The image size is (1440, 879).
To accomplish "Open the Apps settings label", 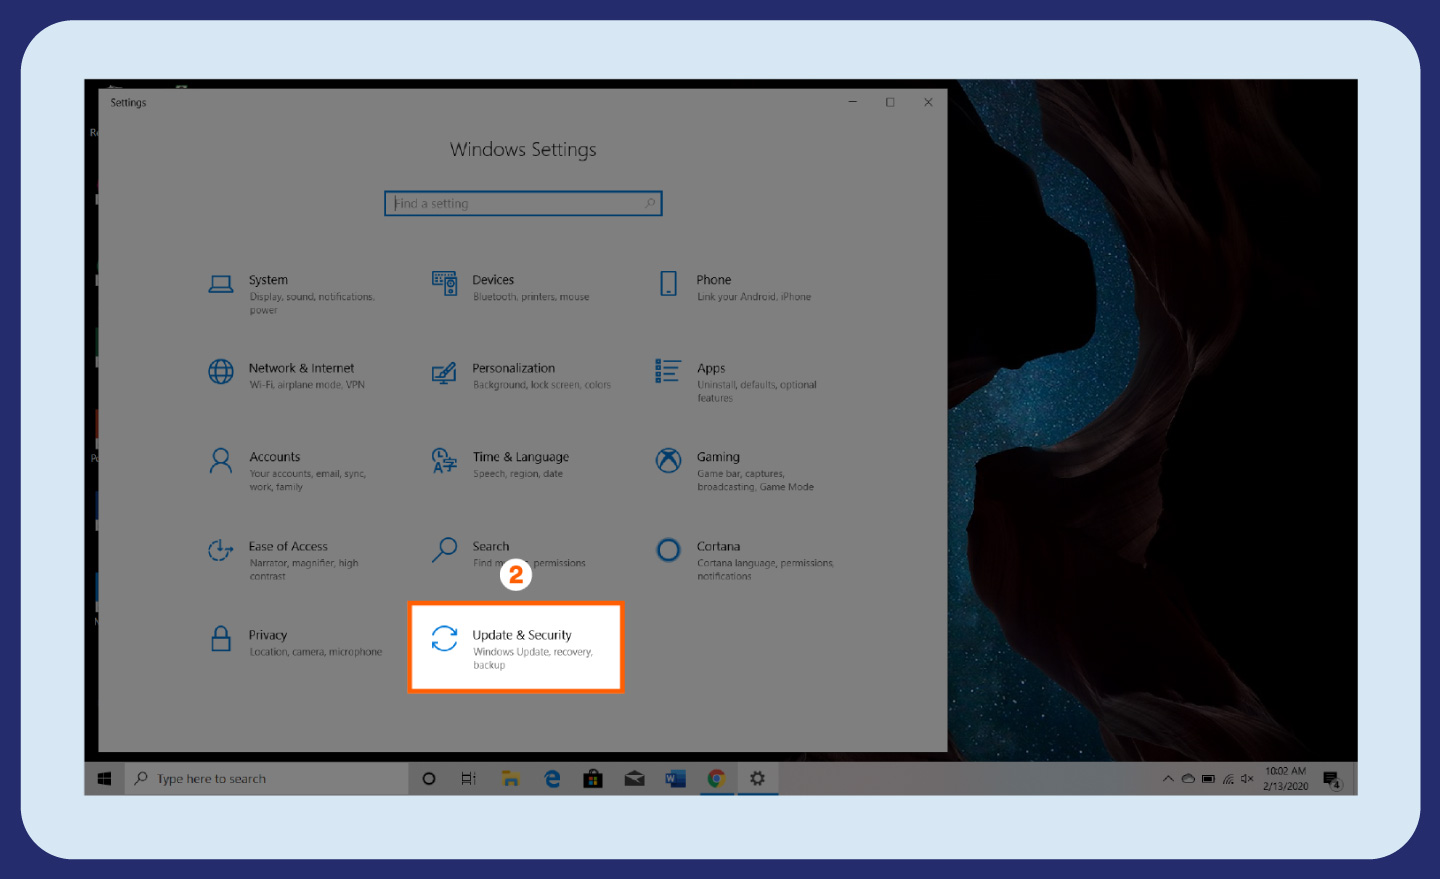I will 711,369.
